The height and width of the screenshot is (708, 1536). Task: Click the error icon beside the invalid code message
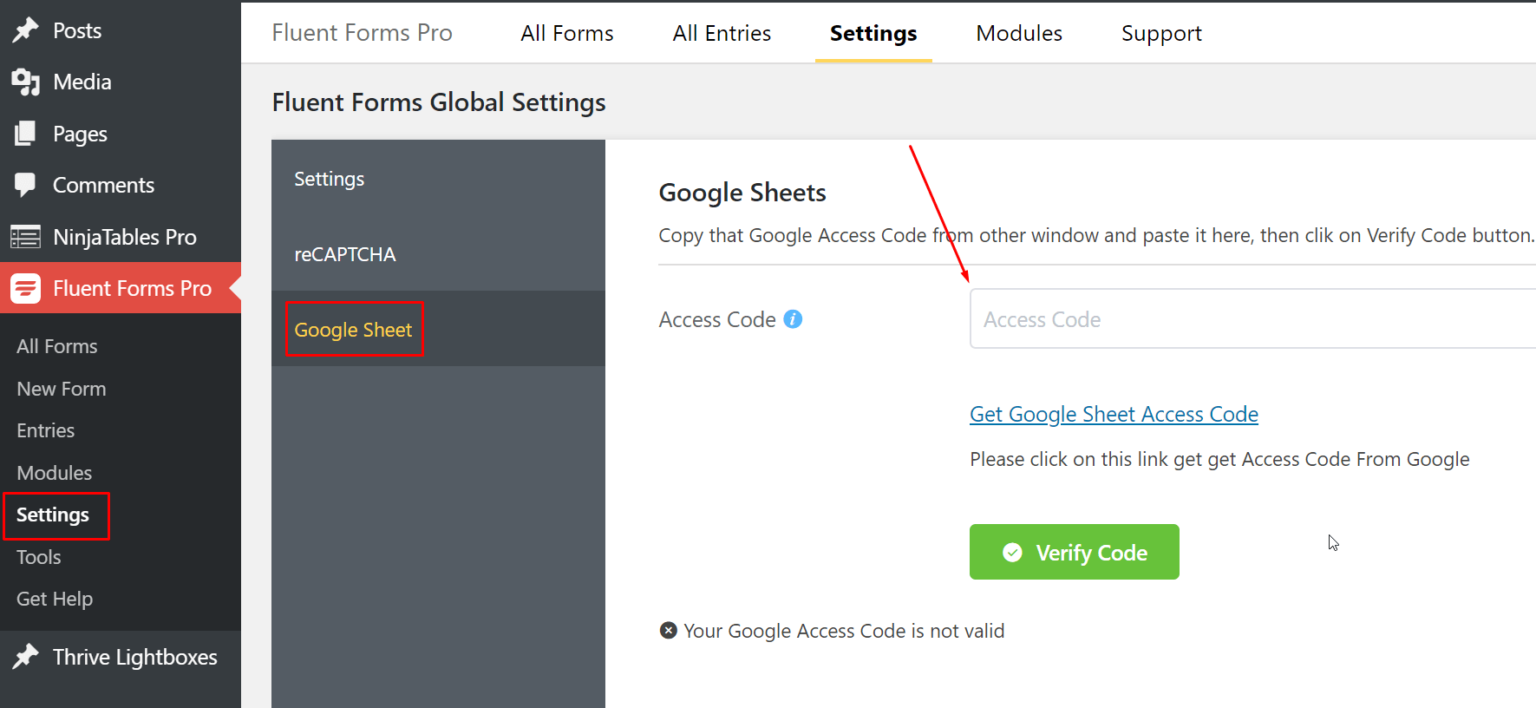[x=668, y=630]
